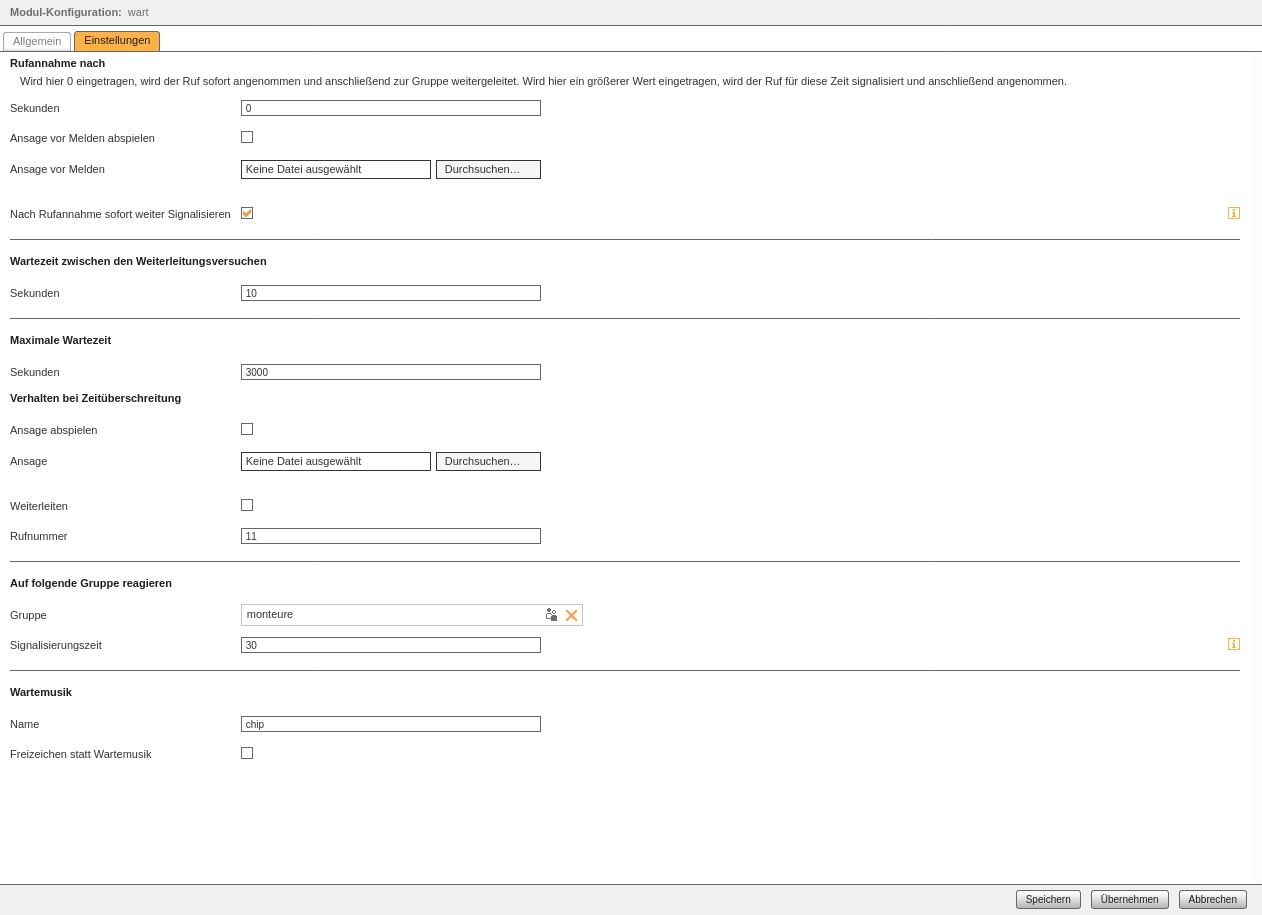Apply changes with Übernehmen
The image size is (1262, 915).
(x=1129, y=899)
